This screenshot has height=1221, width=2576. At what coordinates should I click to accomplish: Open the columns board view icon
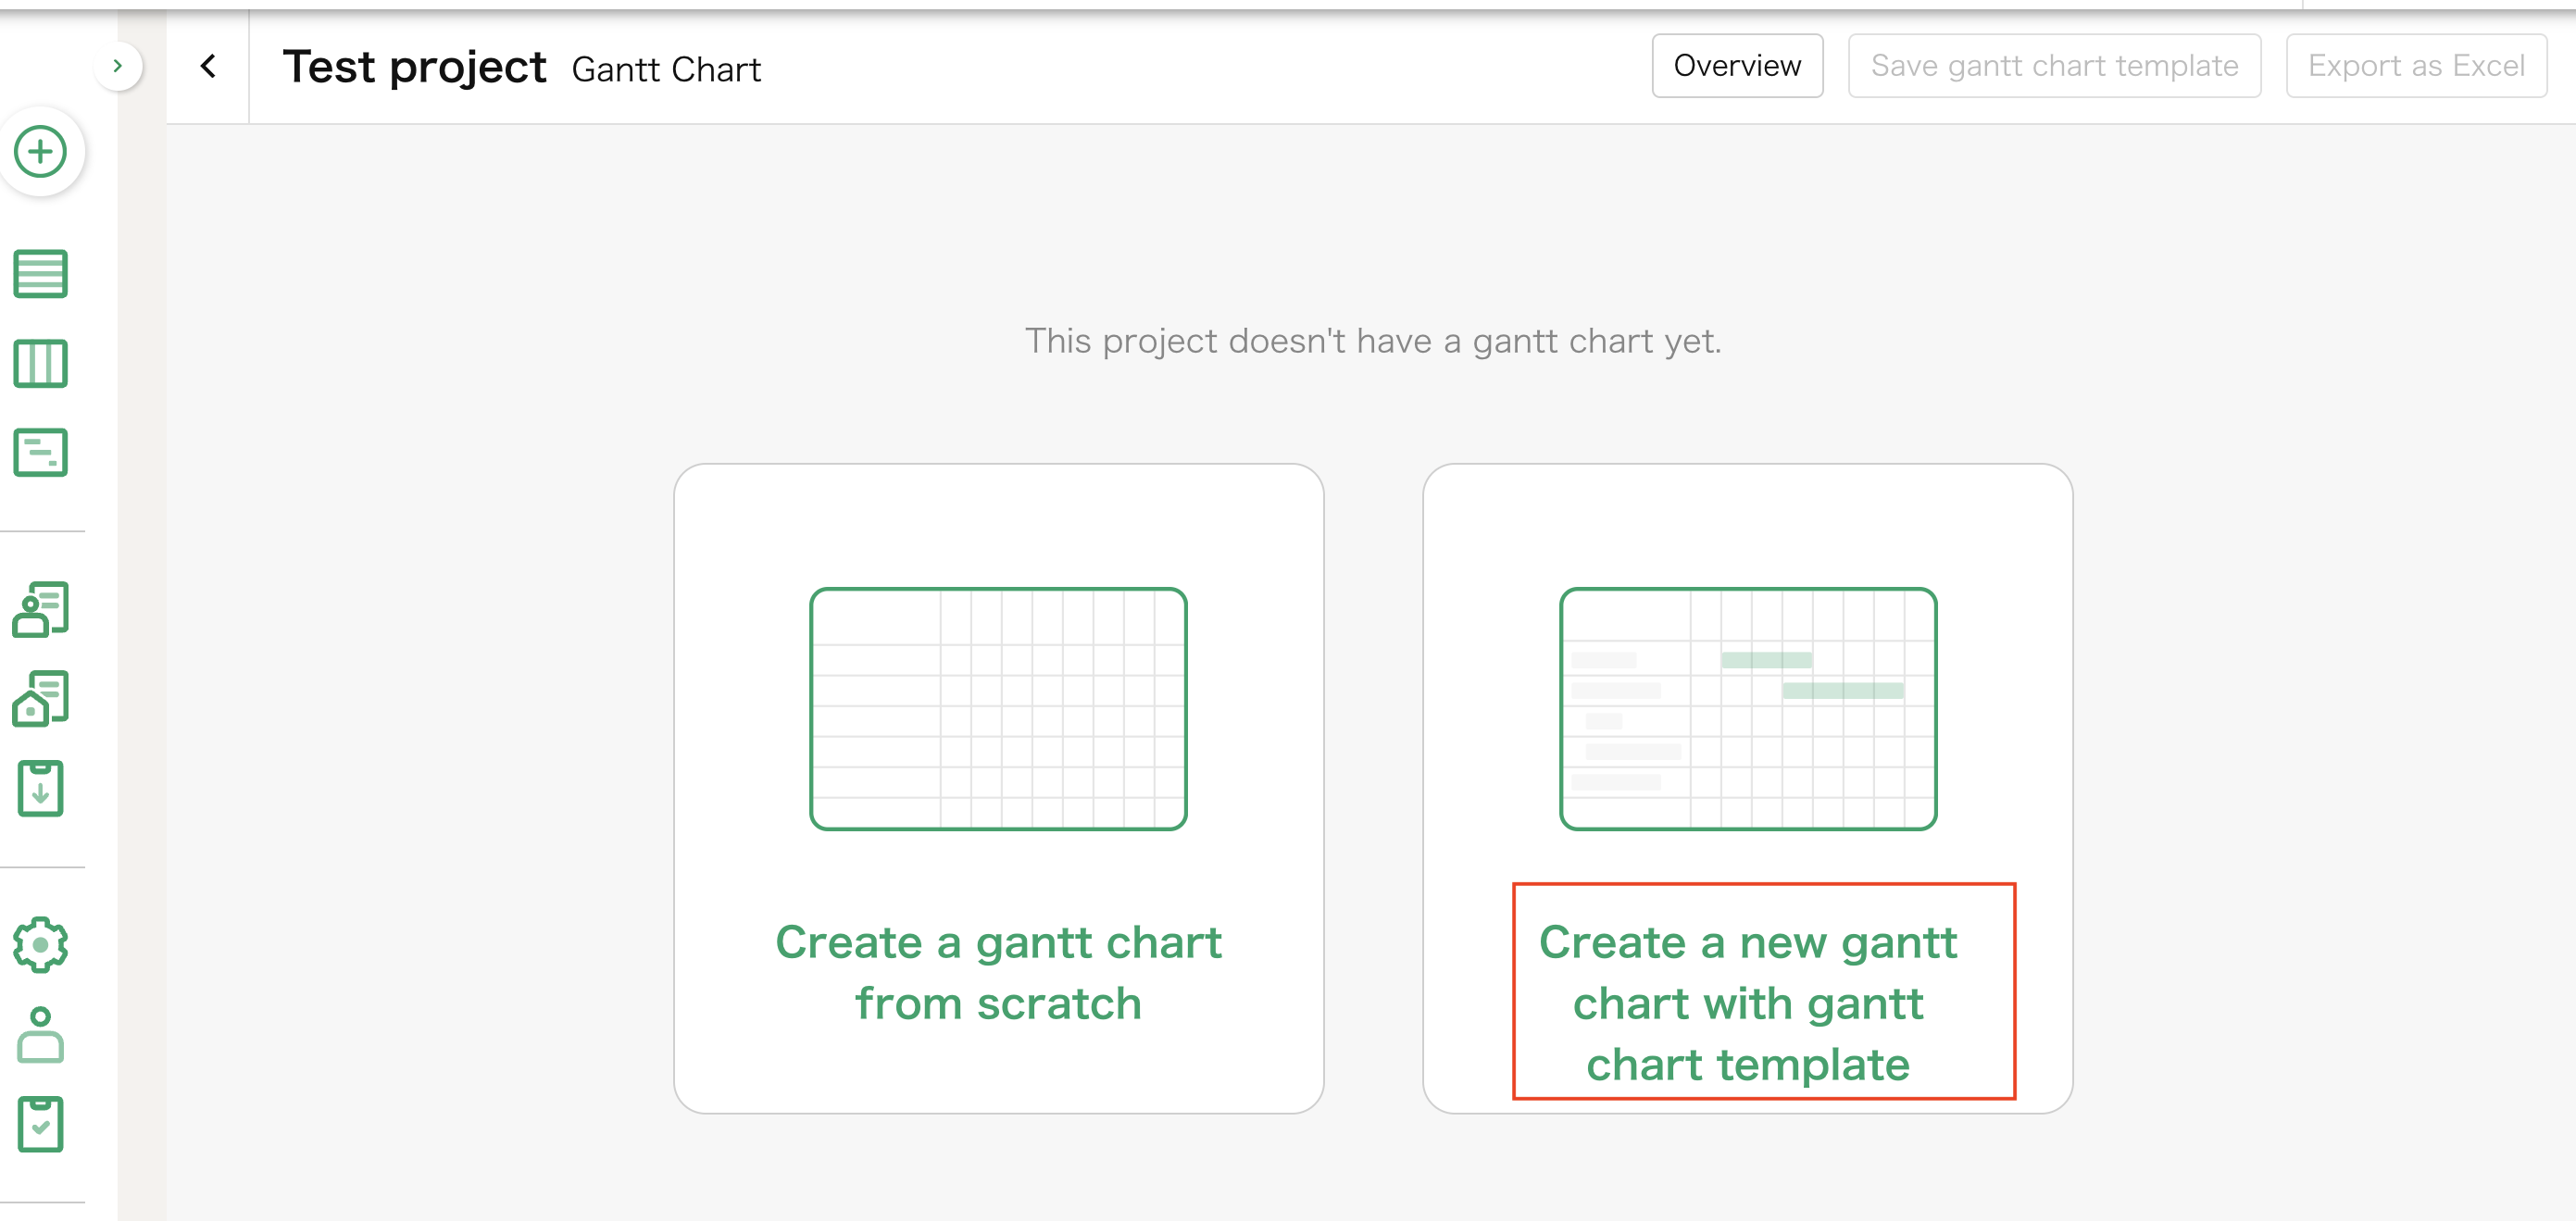pyautogui.click(x=40, y=364)
